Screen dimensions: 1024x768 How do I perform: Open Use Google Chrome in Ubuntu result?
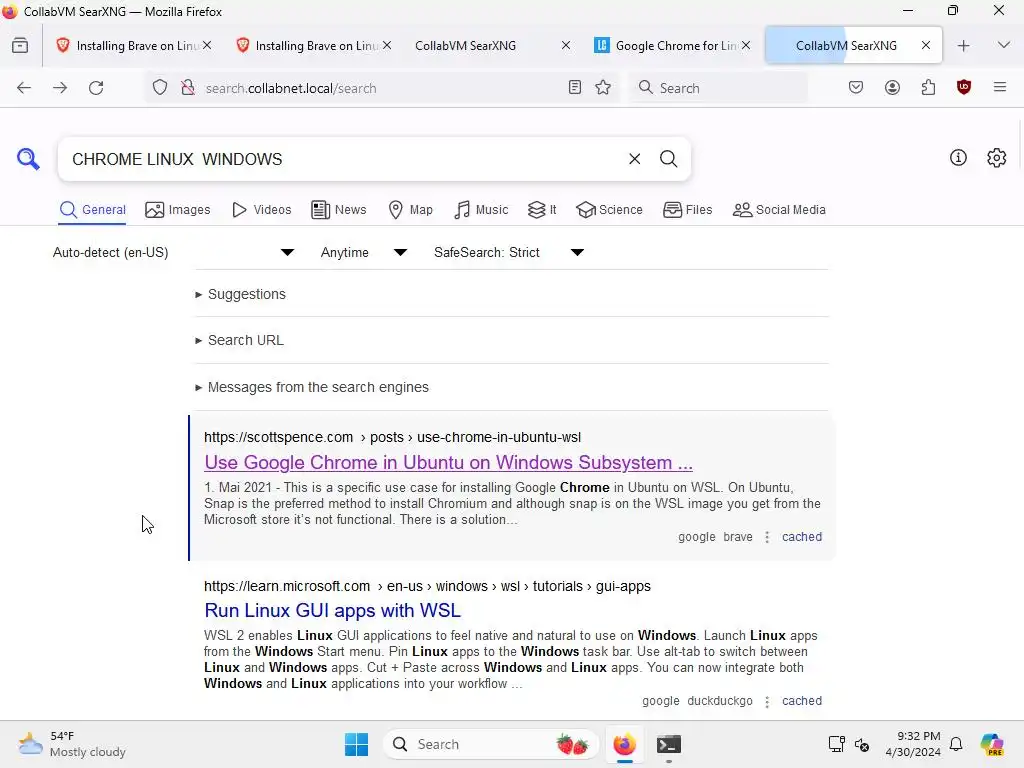[448, 462]
